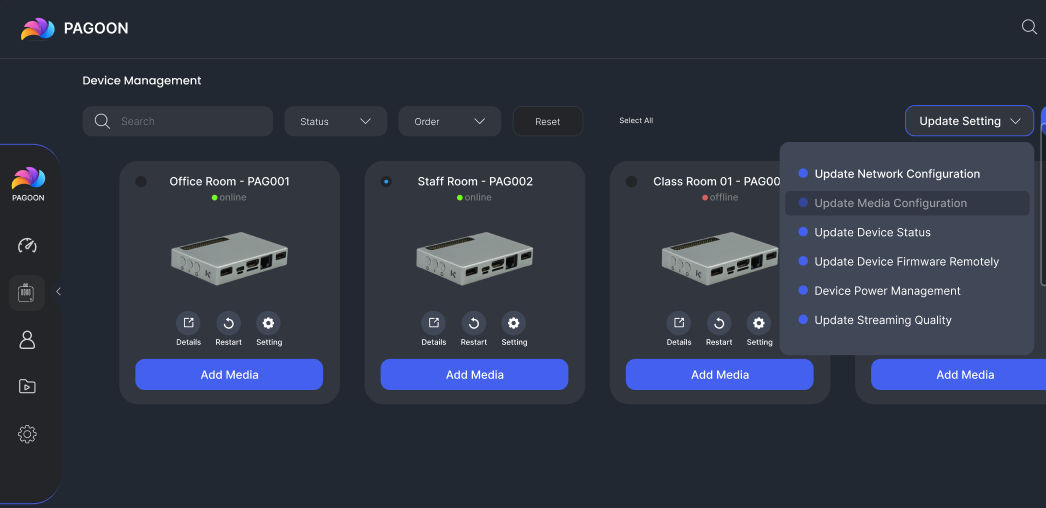Choose Update Device Firmware Remotely option
This screenshot has width=1046, height=508.
(906, 262)
